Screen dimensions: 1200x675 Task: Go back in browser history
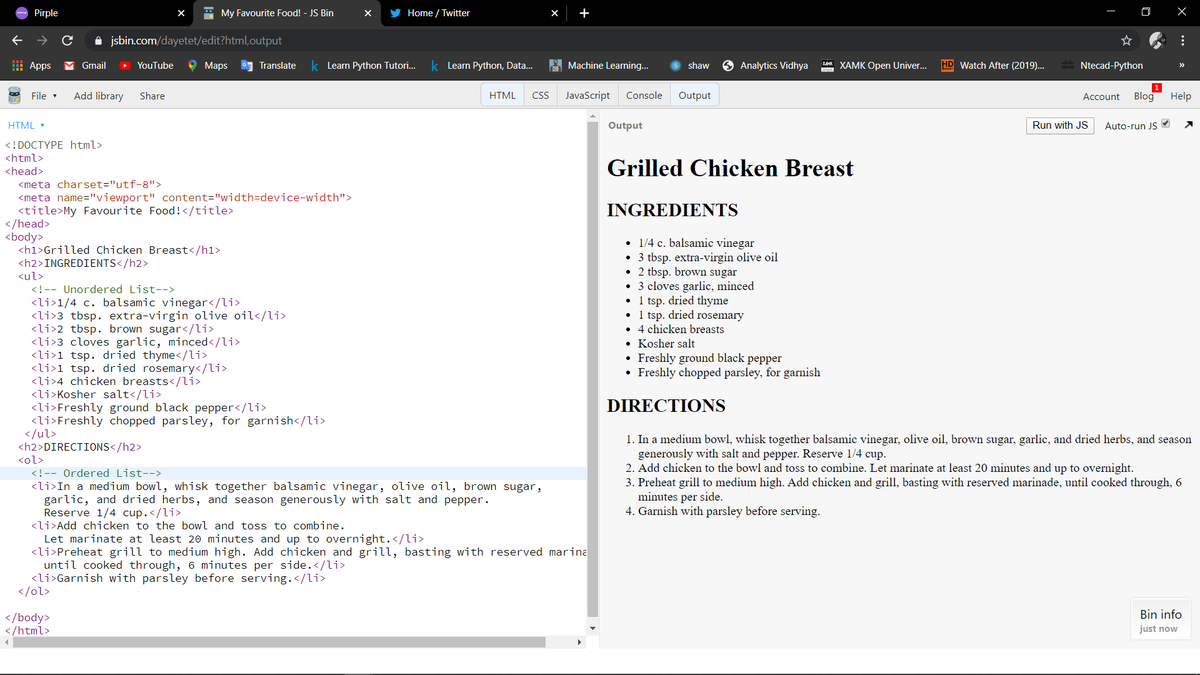[18, 40]
